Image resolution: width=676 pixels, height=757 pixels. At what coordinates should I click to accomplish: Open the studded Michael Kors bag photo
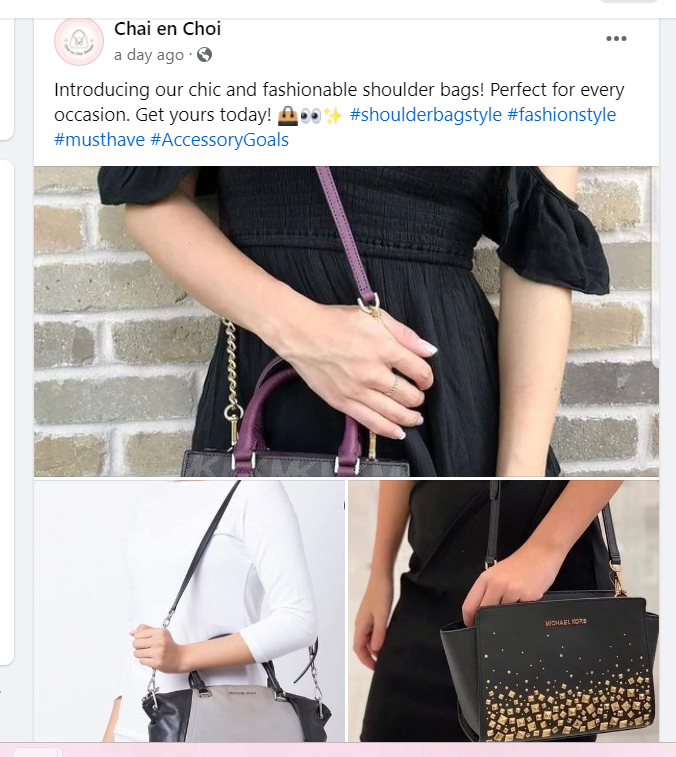click(x=503, y=611)
